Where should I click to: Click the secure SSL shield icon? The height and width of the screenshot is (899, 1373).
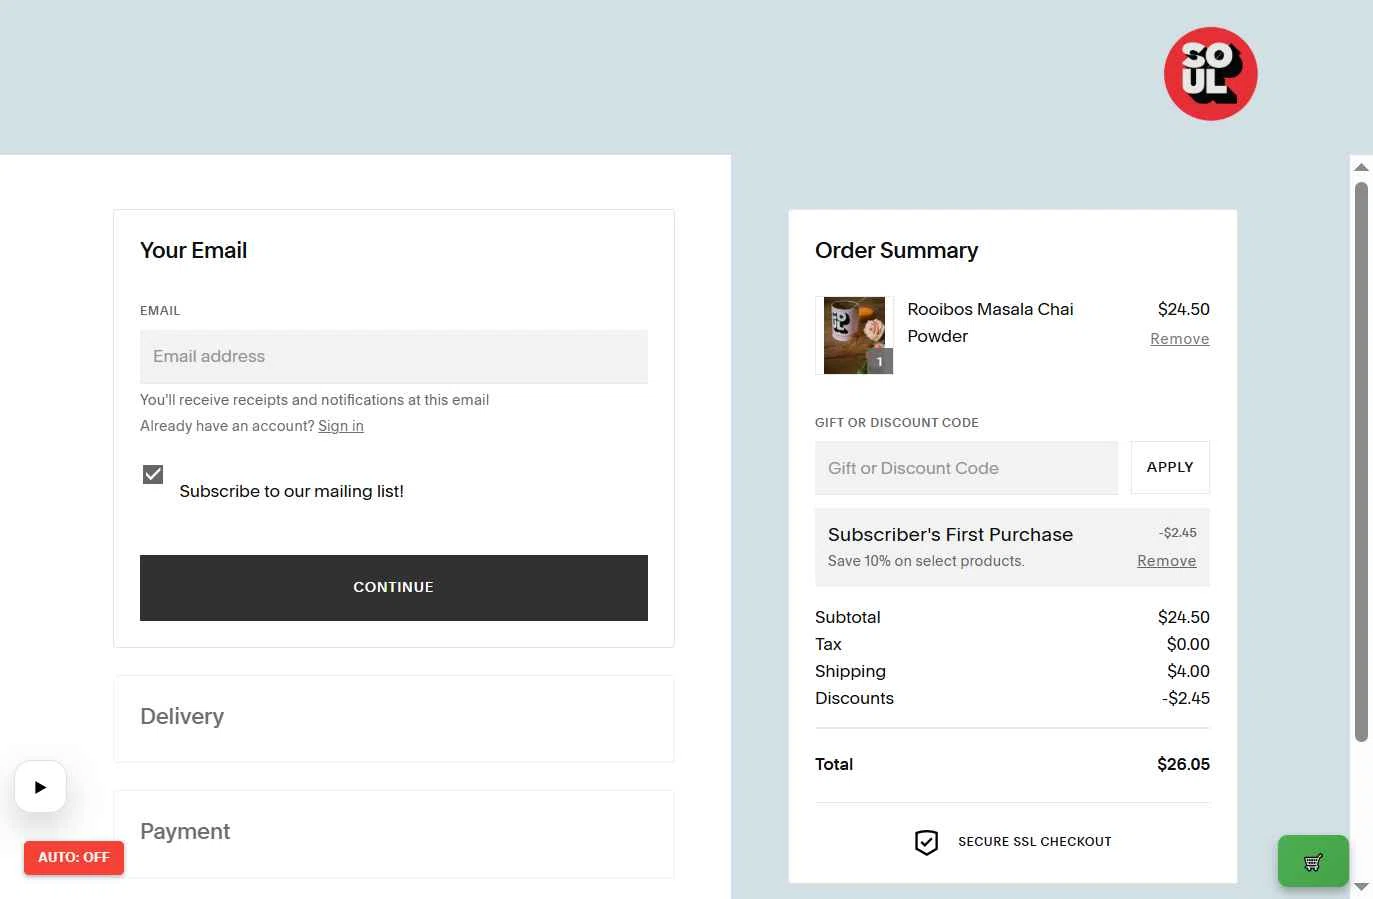(x=926, y=842)
